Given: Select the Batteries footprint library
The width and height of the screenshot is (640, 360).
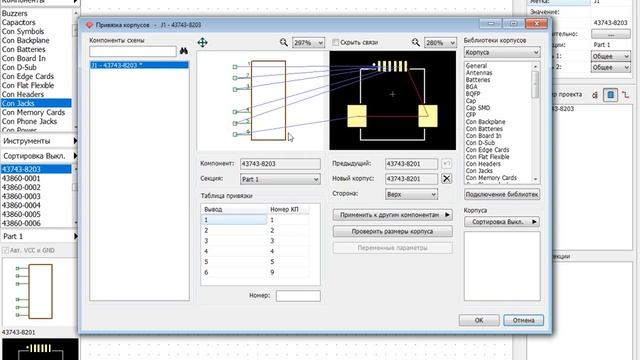Looking at the screenshot, I should (478, 80).
